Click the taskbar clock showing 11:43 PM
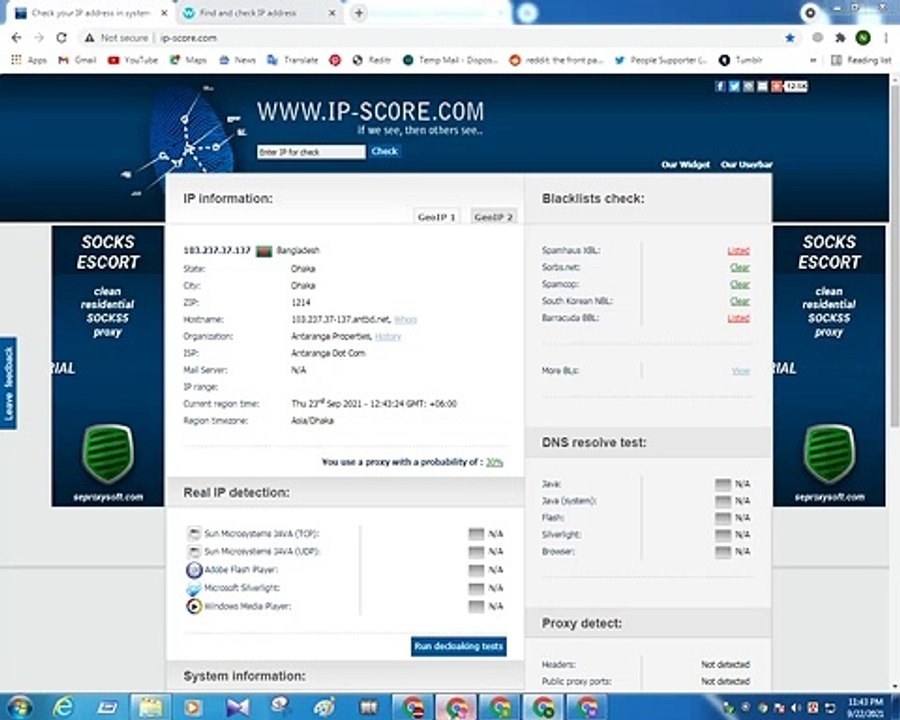Screen dimensions: 900x720 pyautogui.click(x=865, y=707)
